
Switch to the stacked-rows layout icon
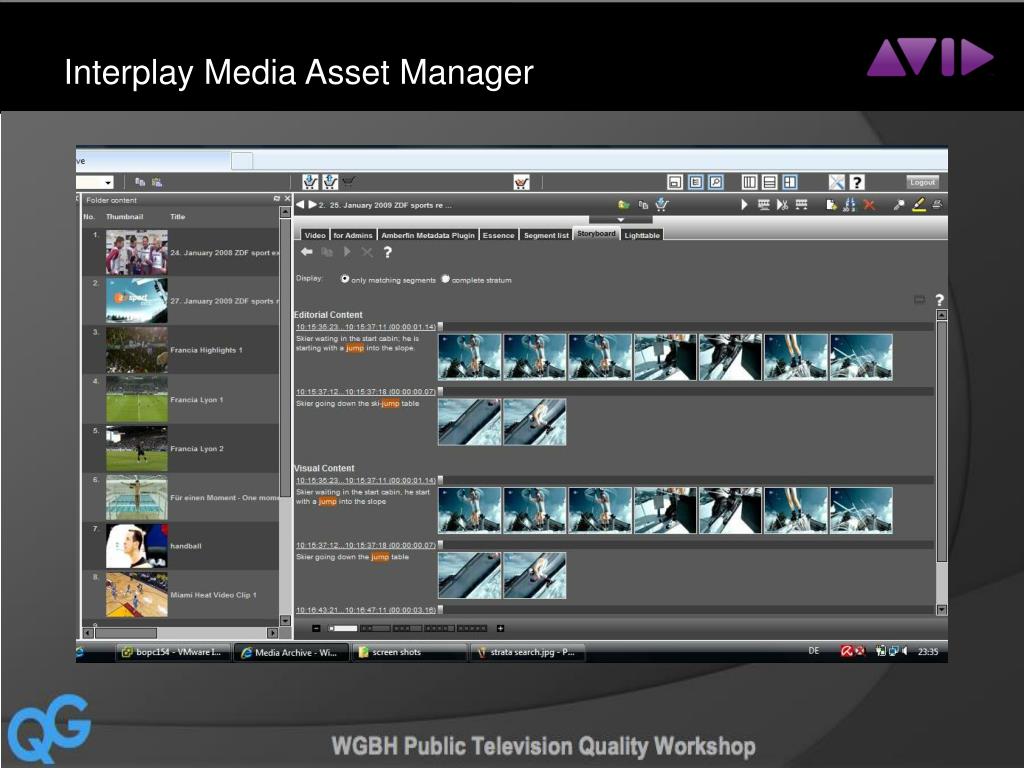[770, 182]
